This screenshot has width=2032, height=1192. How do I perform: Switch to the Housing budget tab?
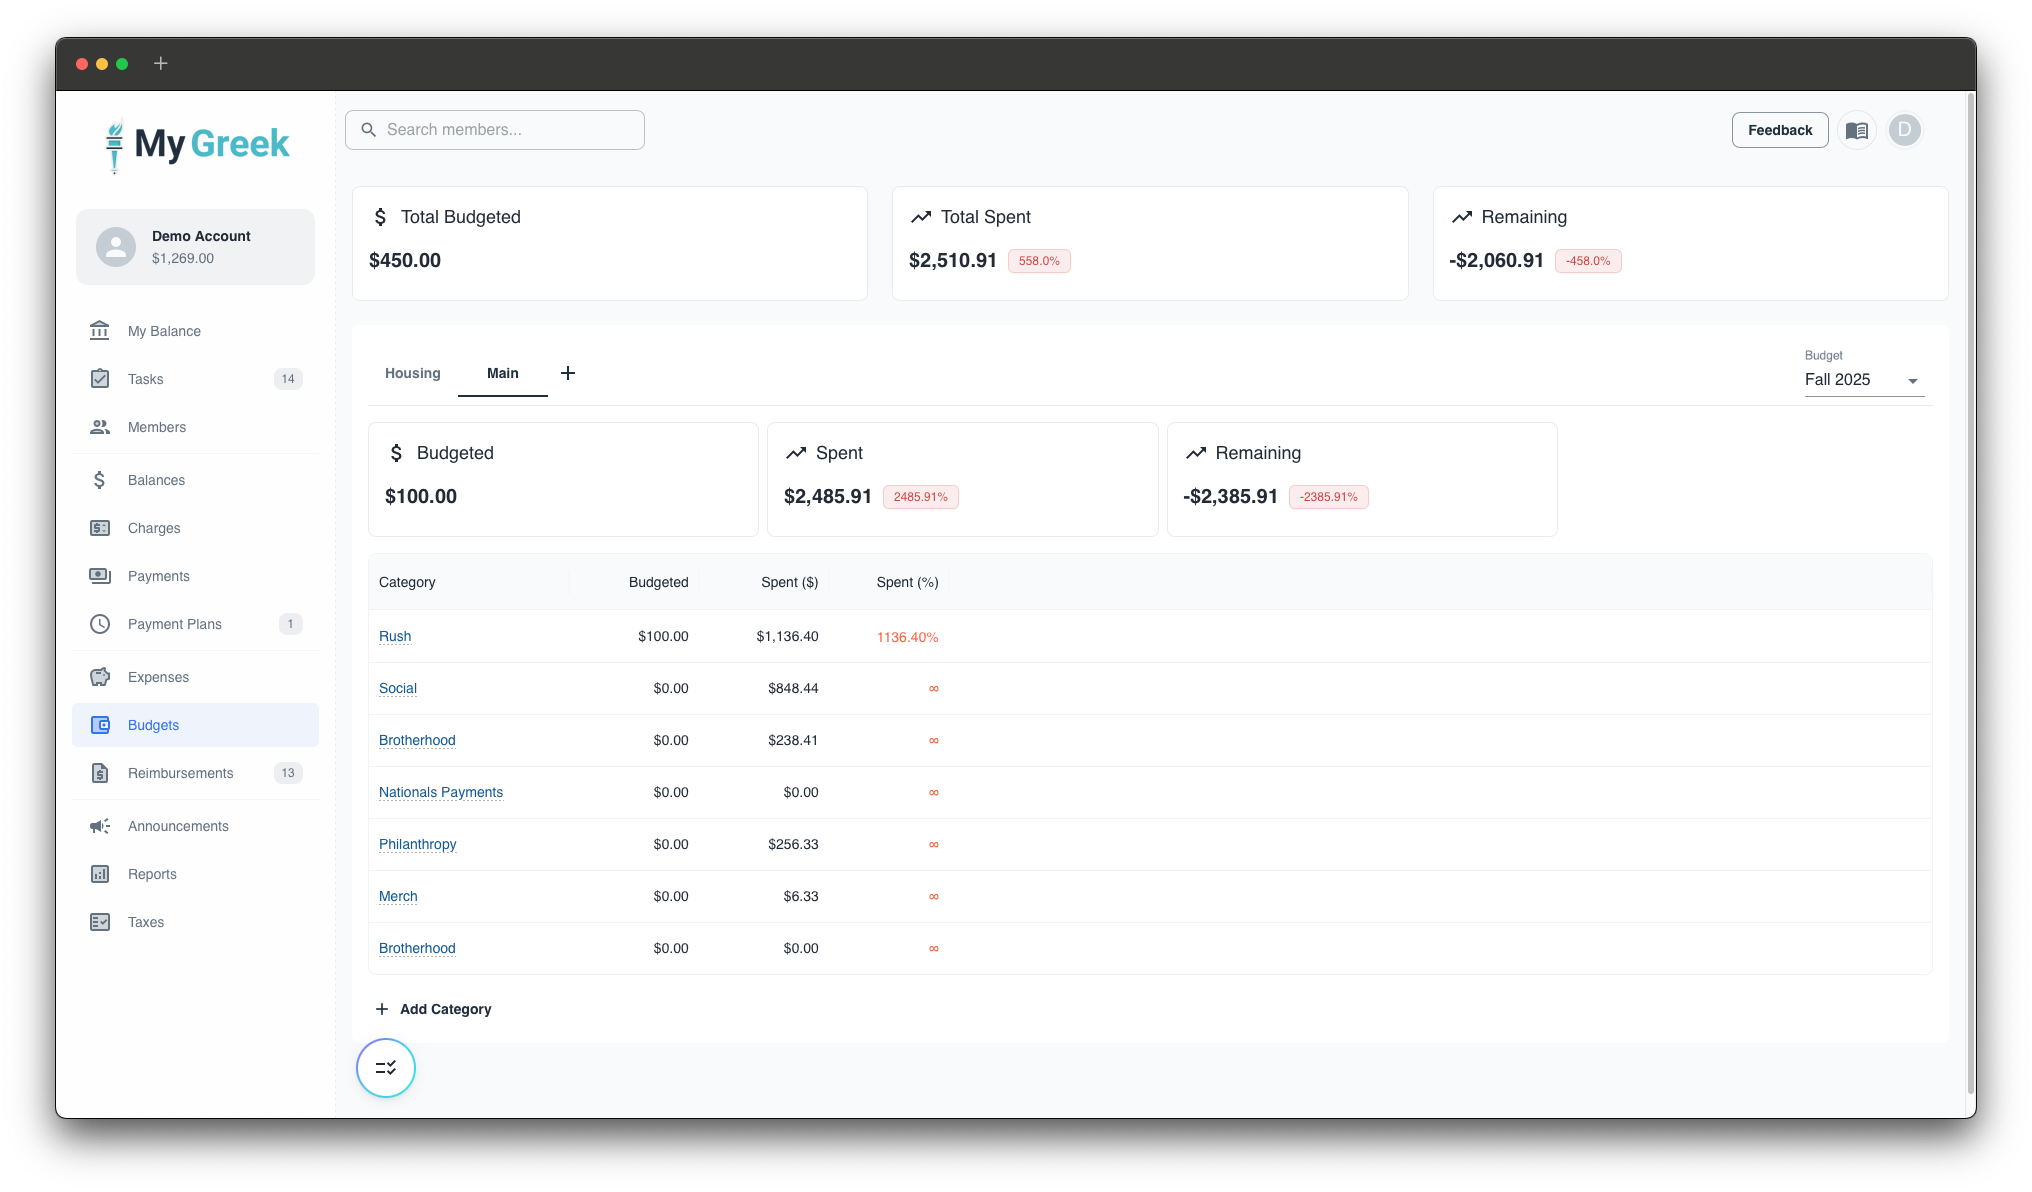(x=412, y=373)
